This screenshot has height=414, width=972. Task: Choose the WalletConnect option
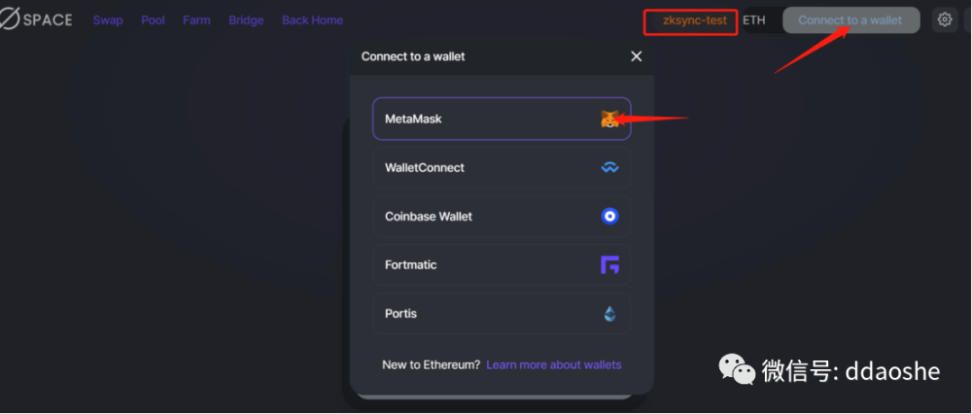pos(480,168)
